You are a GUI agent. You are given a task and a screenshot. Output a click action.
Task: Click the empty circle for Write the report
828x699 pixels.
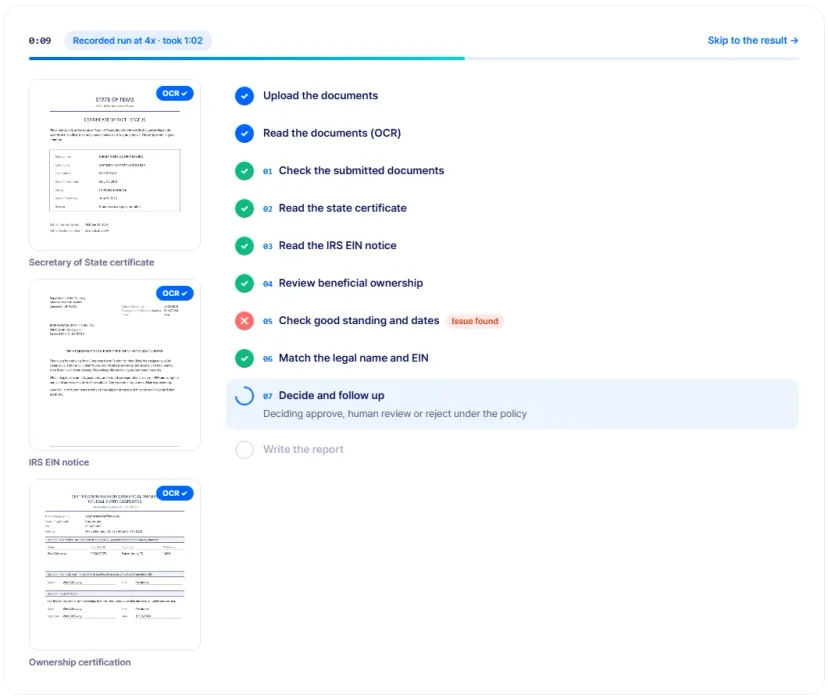click(x=244, y=450)
